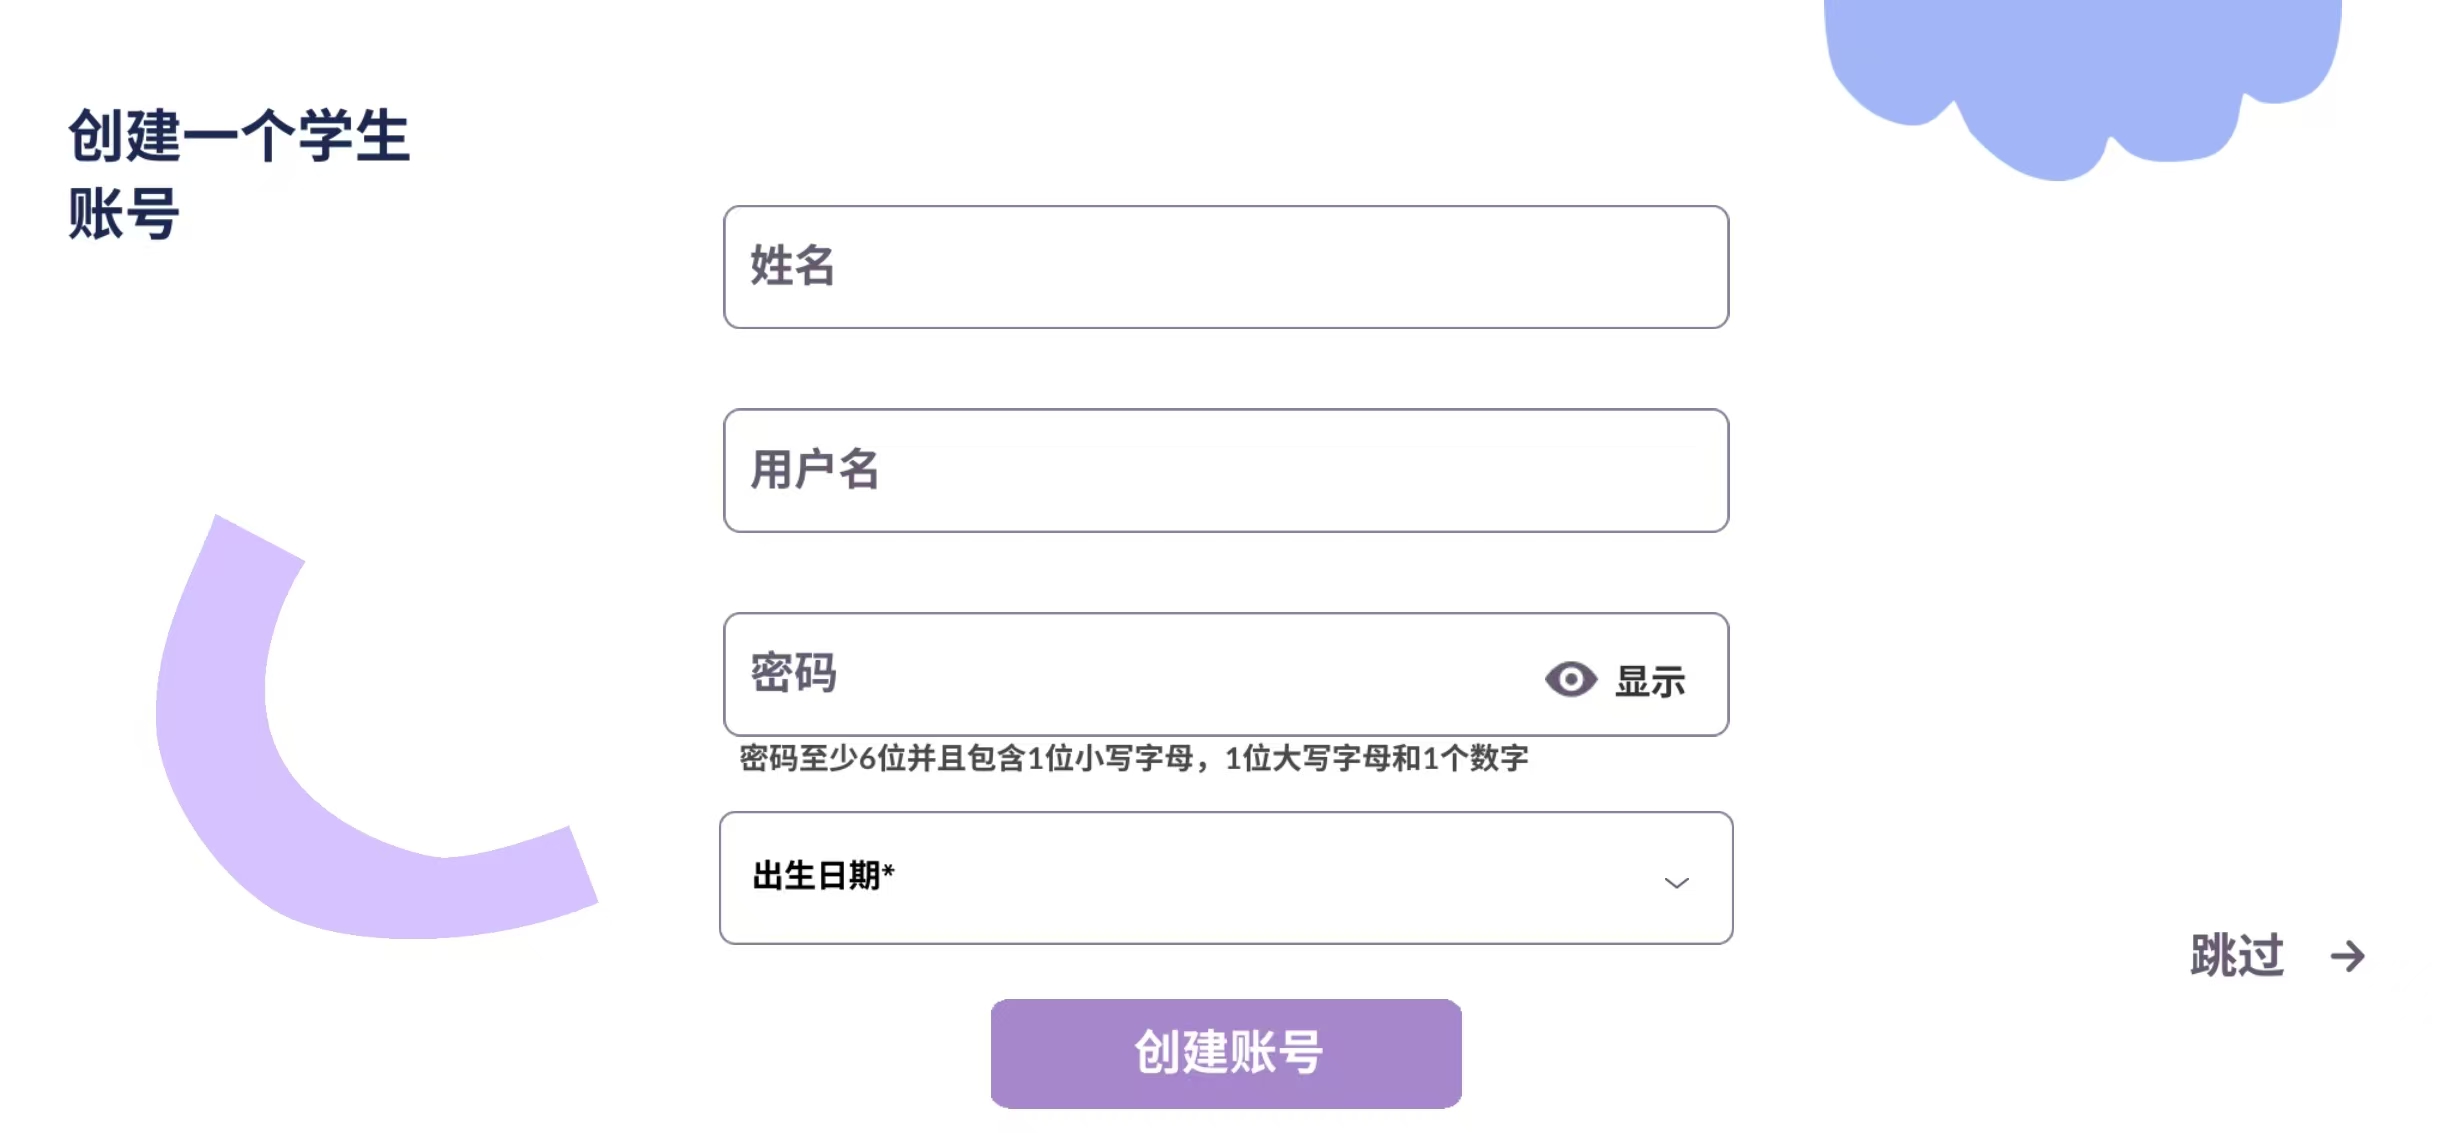Image resolution: width=2453 pixels, height=1133 pixels.
Task: Click the password requirements hint text
Action: pos(1133,758)
